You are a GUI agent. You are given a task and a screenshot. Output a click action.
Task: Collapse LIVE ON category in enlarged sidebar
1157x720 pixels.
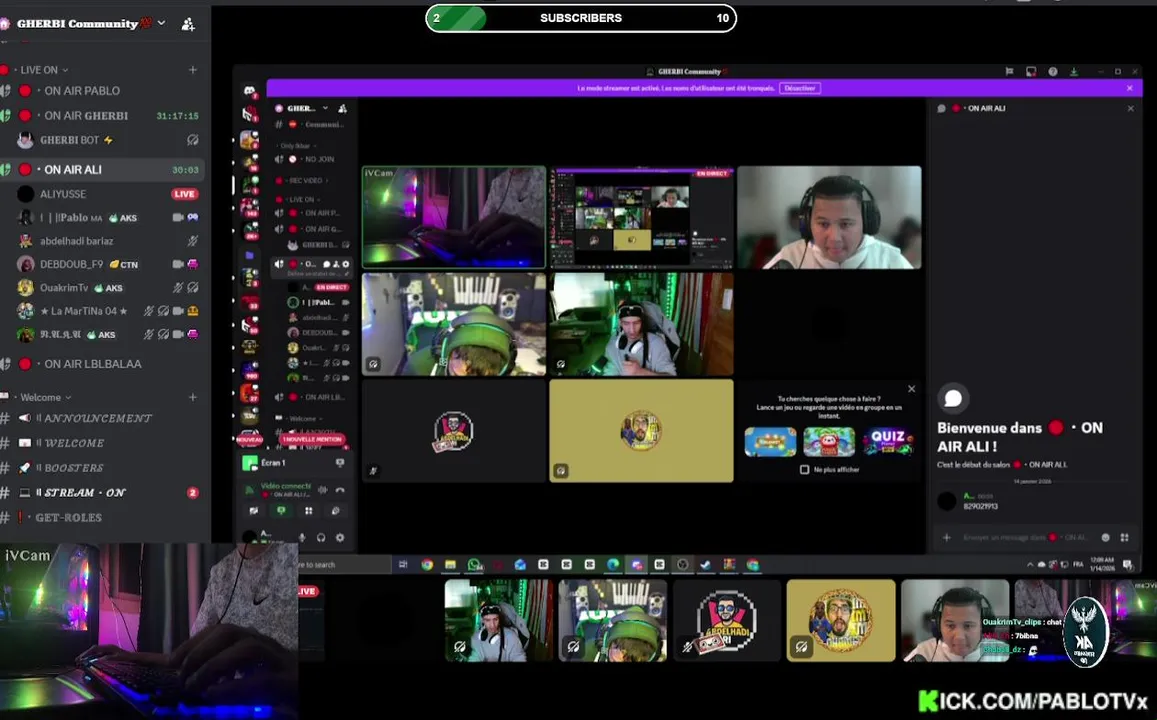pyautogui.click(x=44, y=69)
